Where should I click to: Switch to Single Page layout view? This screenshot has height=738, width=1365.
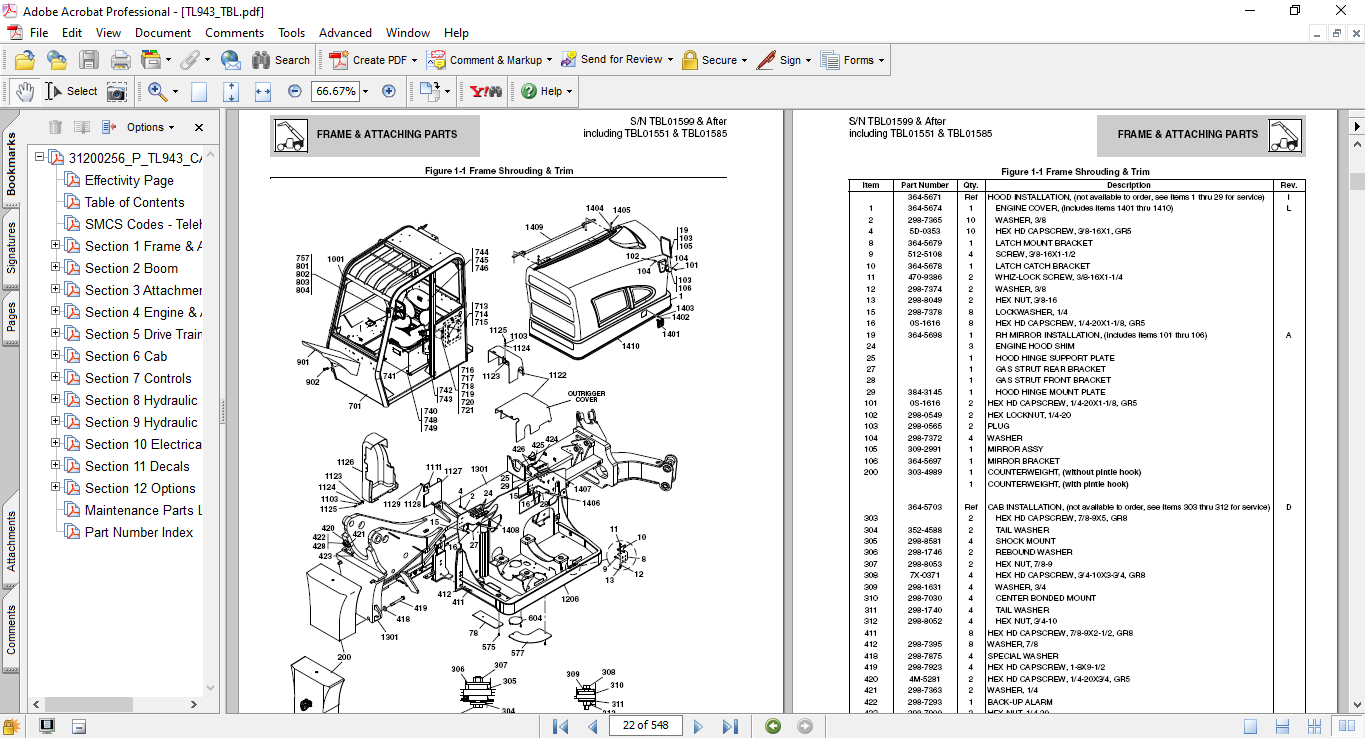(x=1250, y=726)
